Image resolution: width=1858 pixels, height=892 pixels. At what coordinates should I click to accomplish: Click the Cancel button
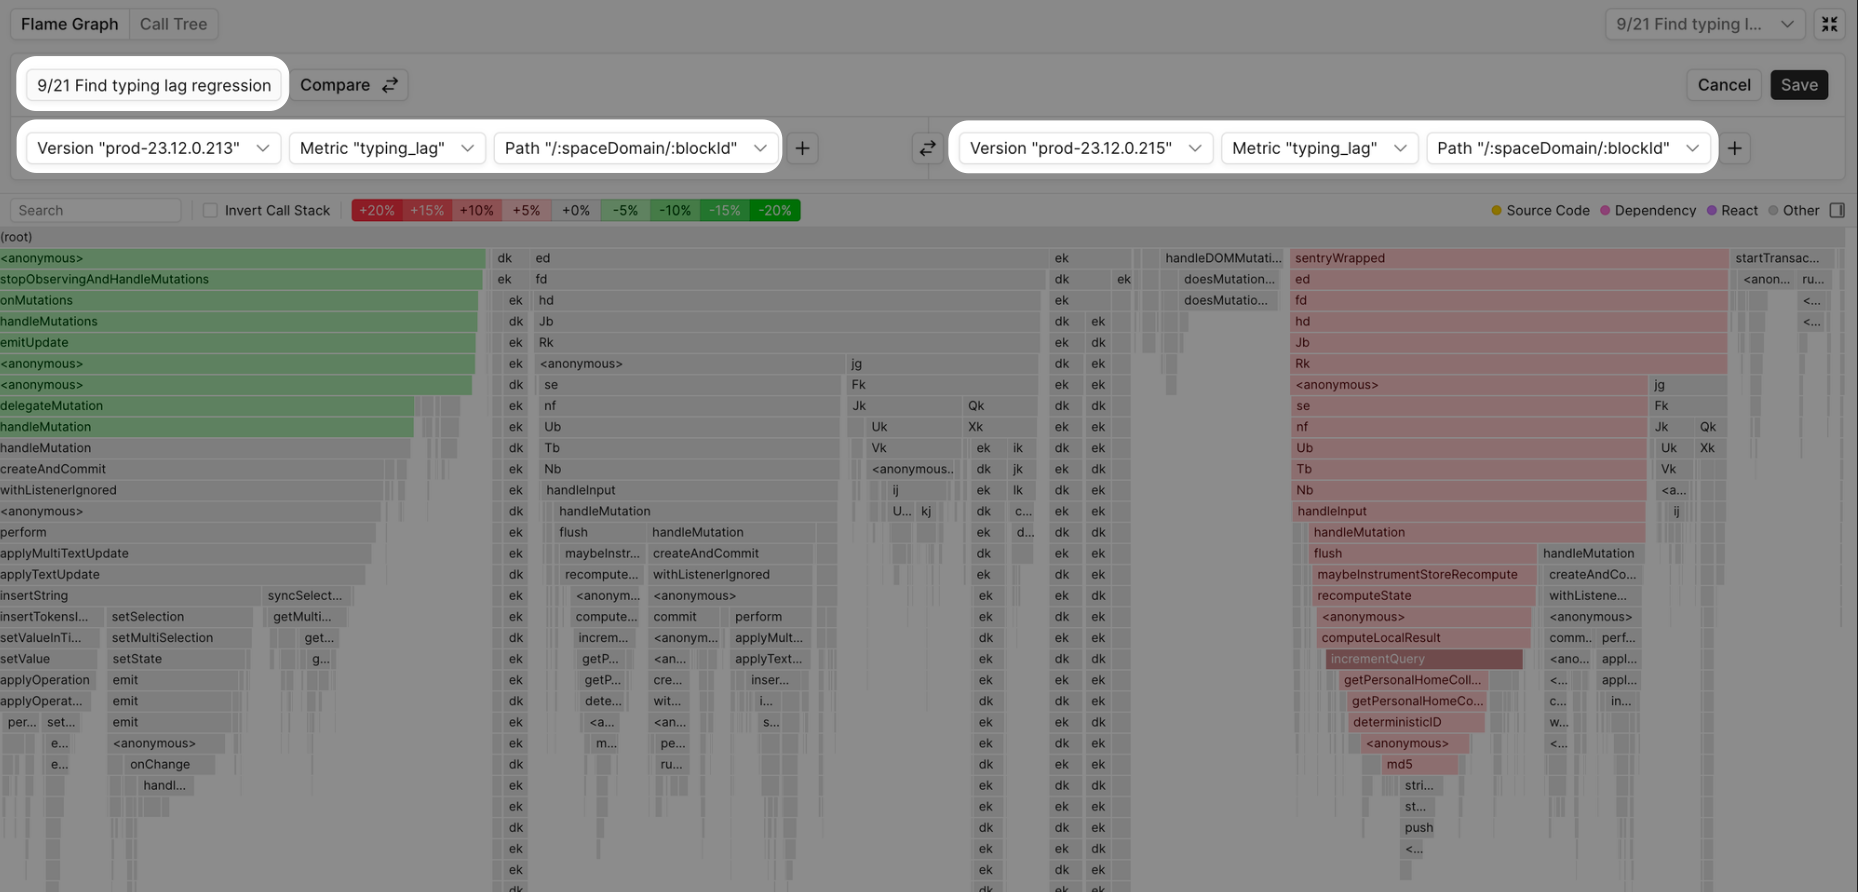(x=1724, y=85)
